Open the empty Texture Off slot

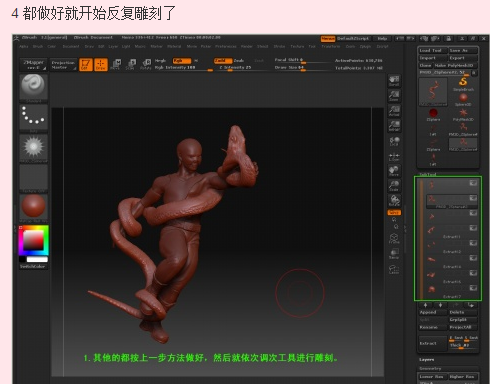[x=33, y=177]
